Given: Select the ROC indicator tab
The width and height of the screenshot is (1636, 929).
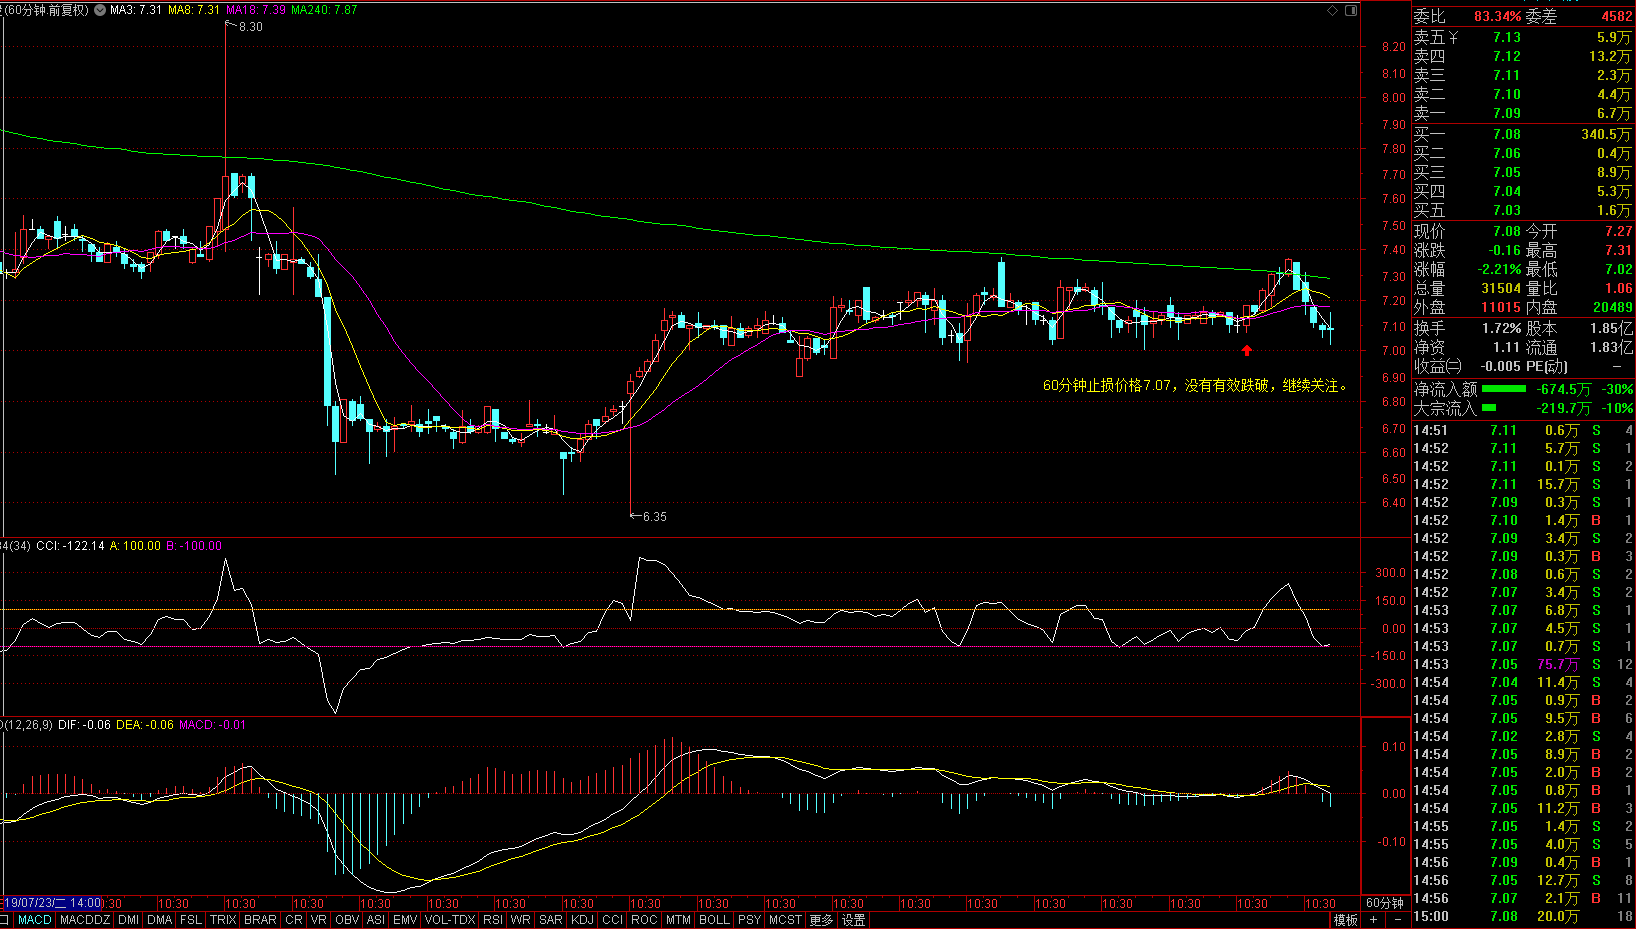Looking at the screenshot, I should (645, 920).
